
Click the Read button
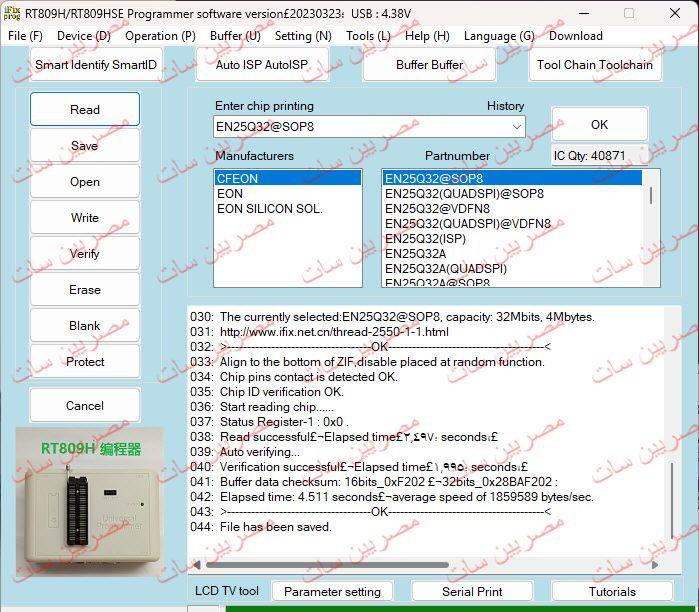[85, 110]
